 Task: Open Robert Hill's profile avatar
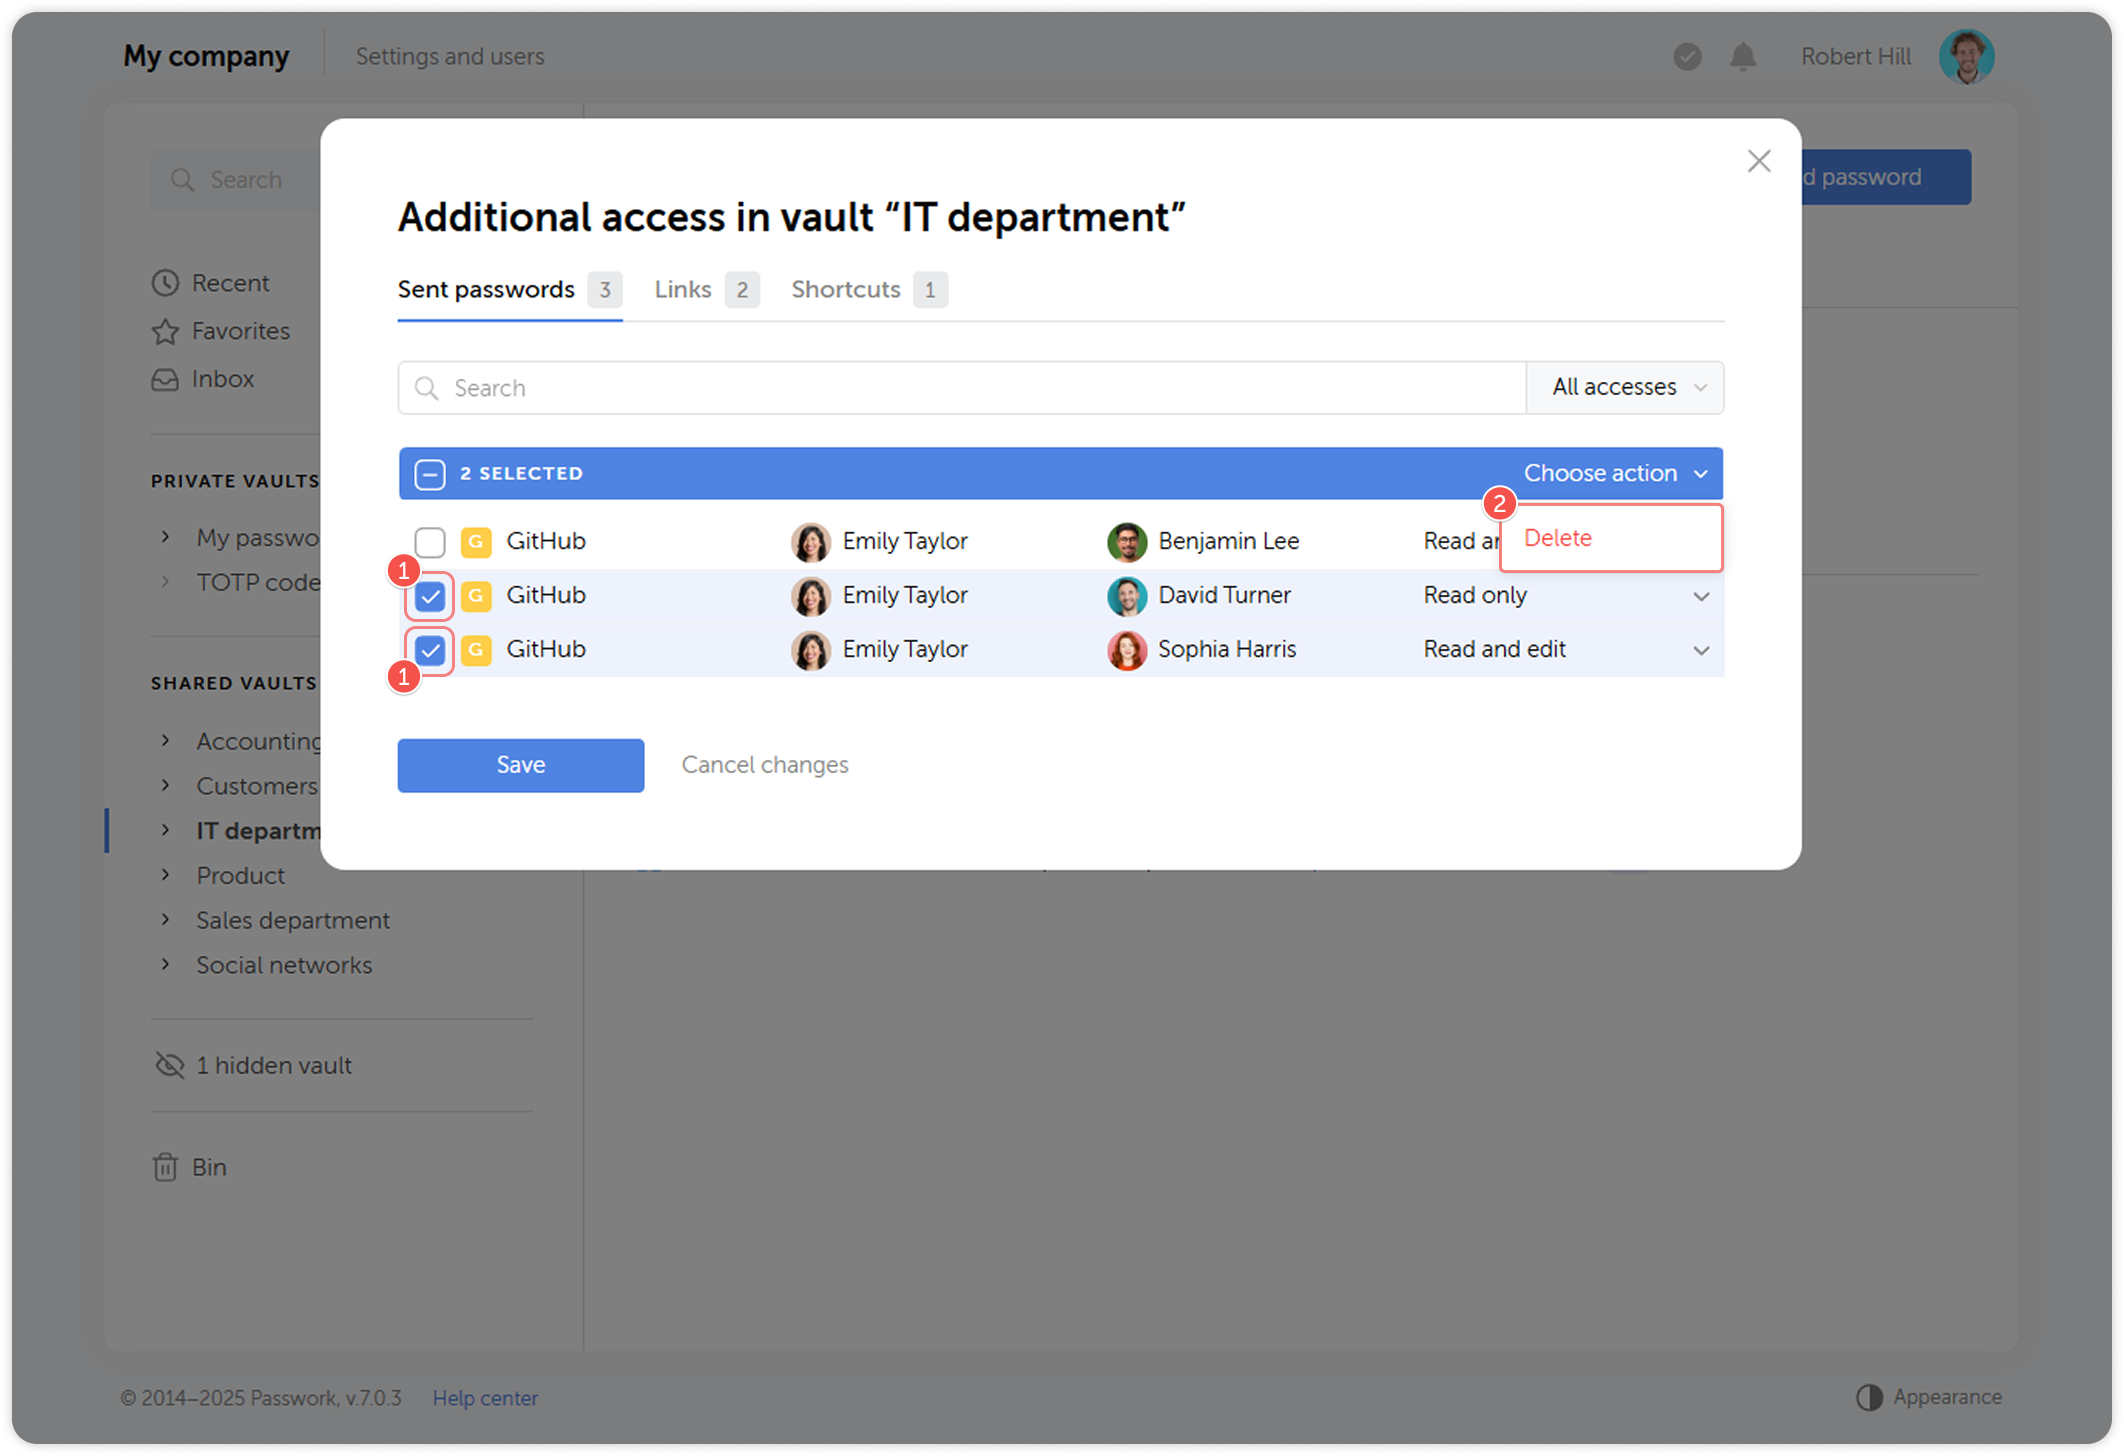pyautogui.click(x=1966, y=57)
